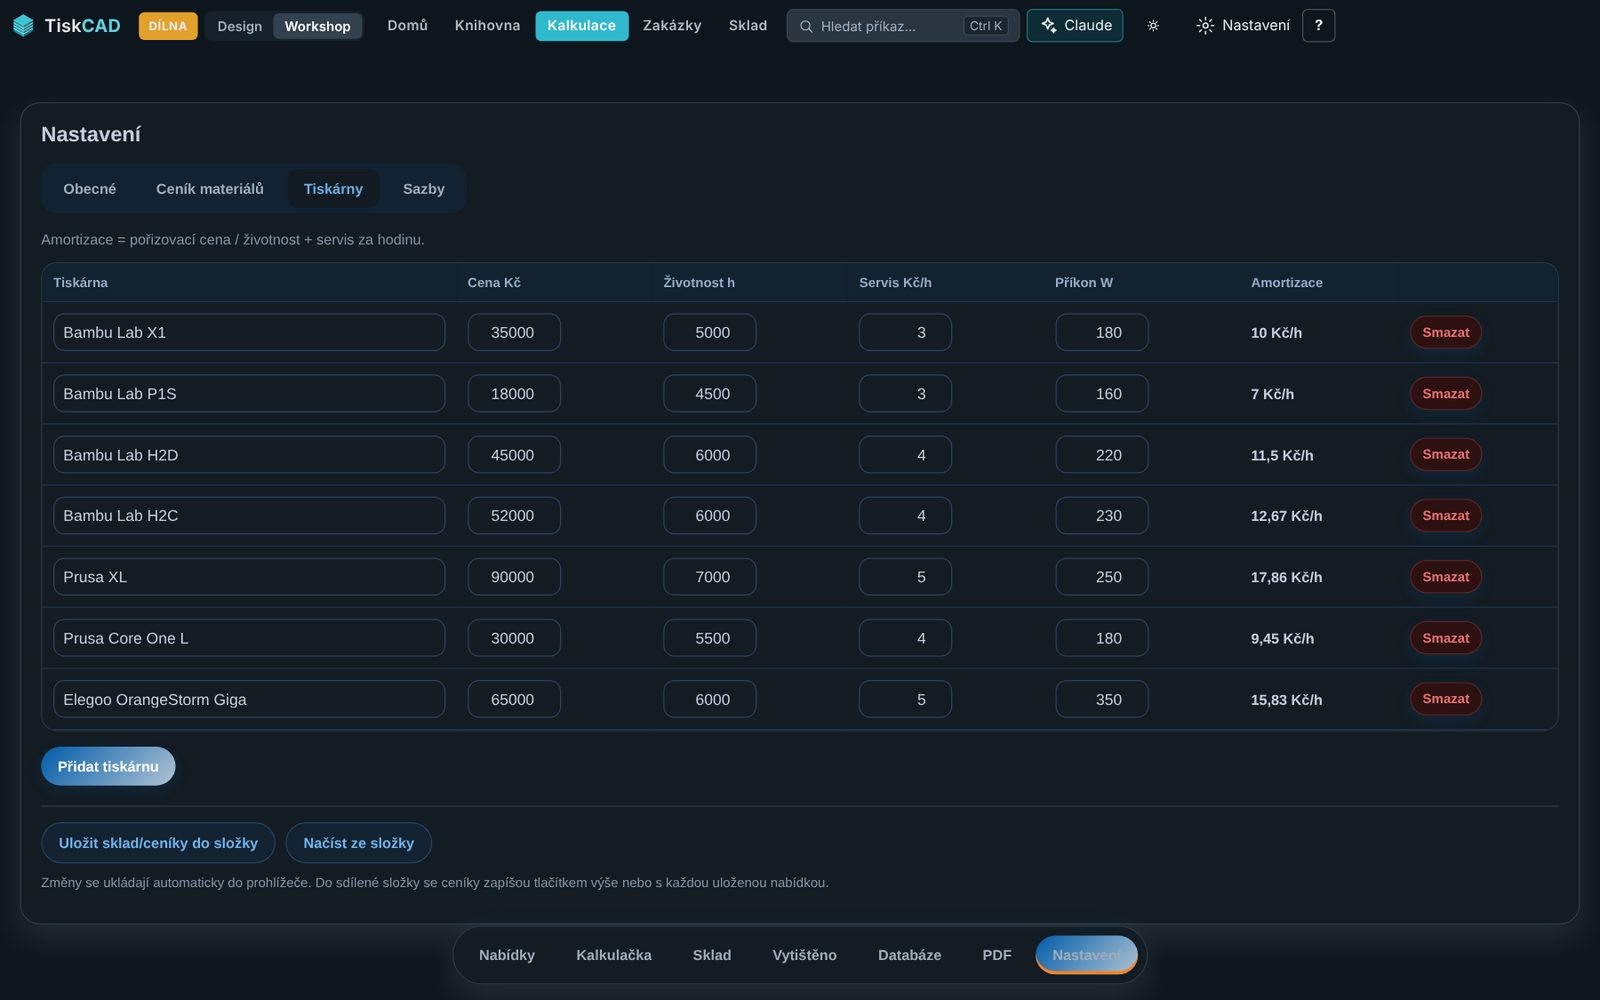Select Zakázky in the top navigation

click(672, 26)
